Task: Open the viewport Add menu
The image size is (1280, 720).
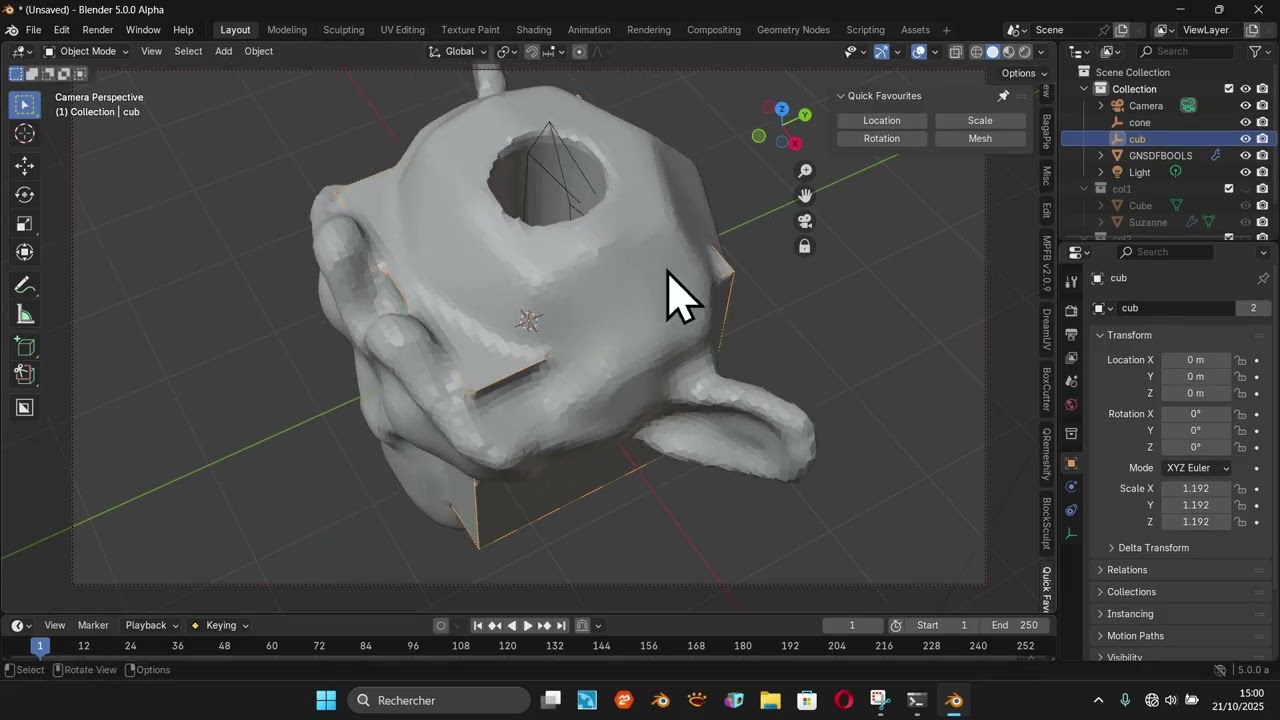Action: point(223,52)
